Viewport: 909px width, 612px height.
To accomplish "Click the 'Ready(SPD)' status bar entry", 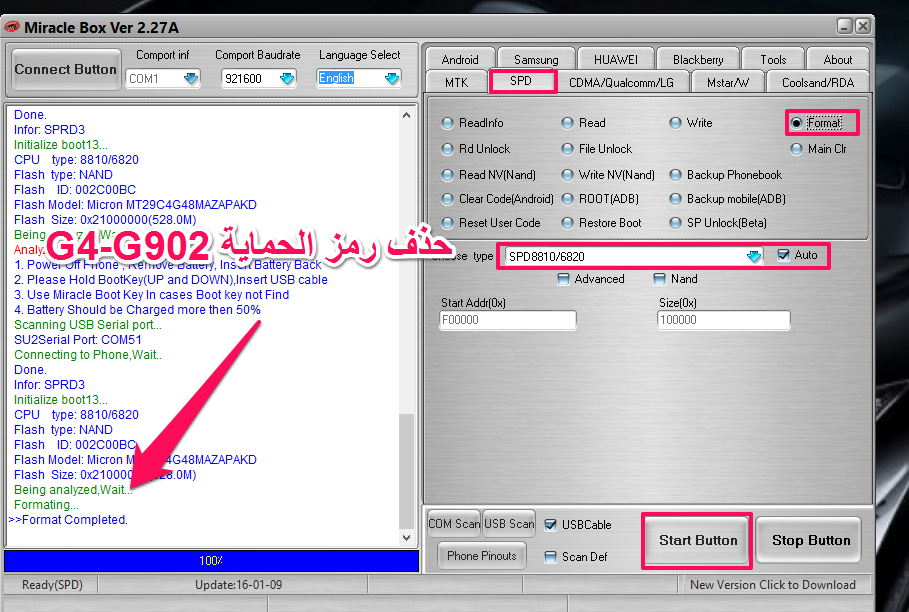I will [x=52, y=585].
